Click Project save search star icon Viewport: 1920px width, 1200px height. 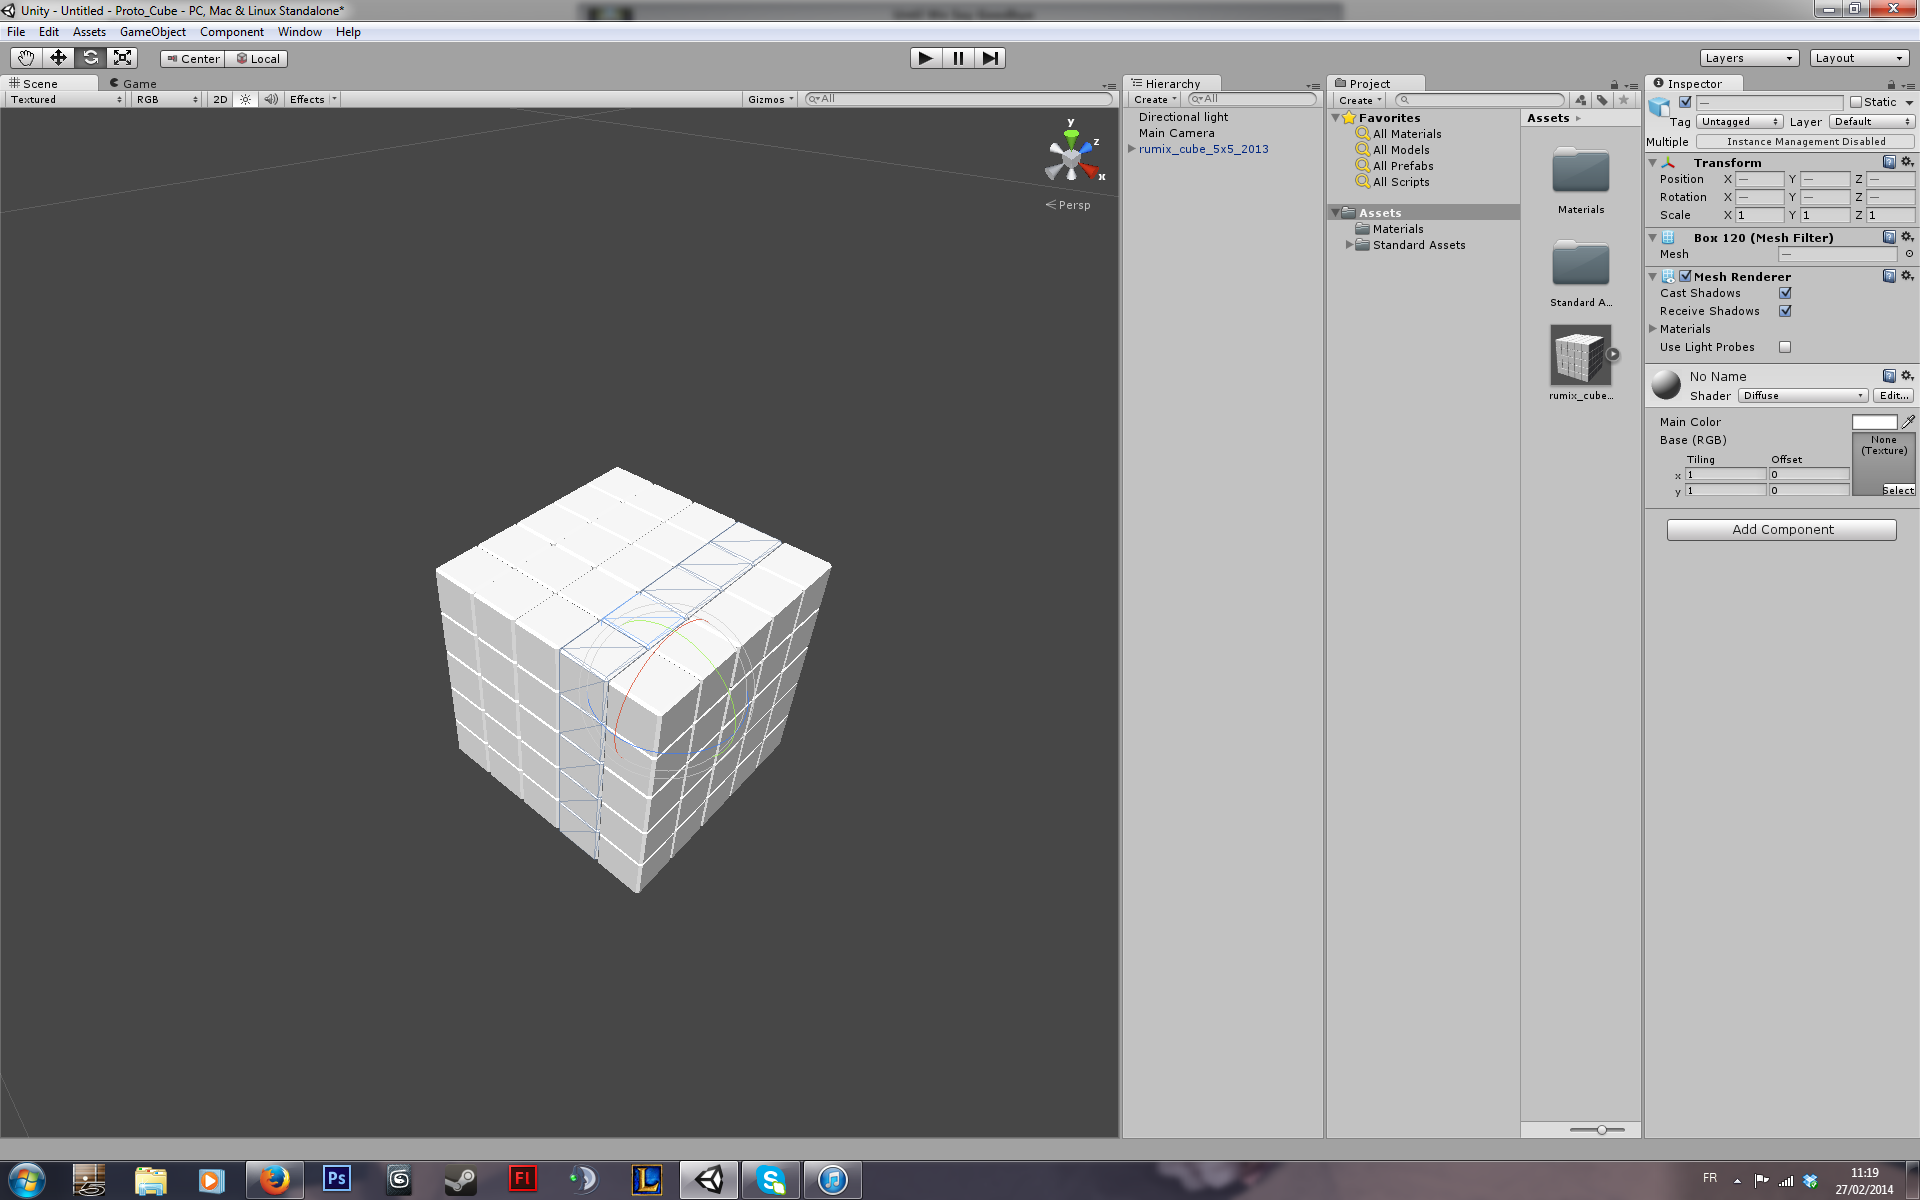[x=1624, y=100]
